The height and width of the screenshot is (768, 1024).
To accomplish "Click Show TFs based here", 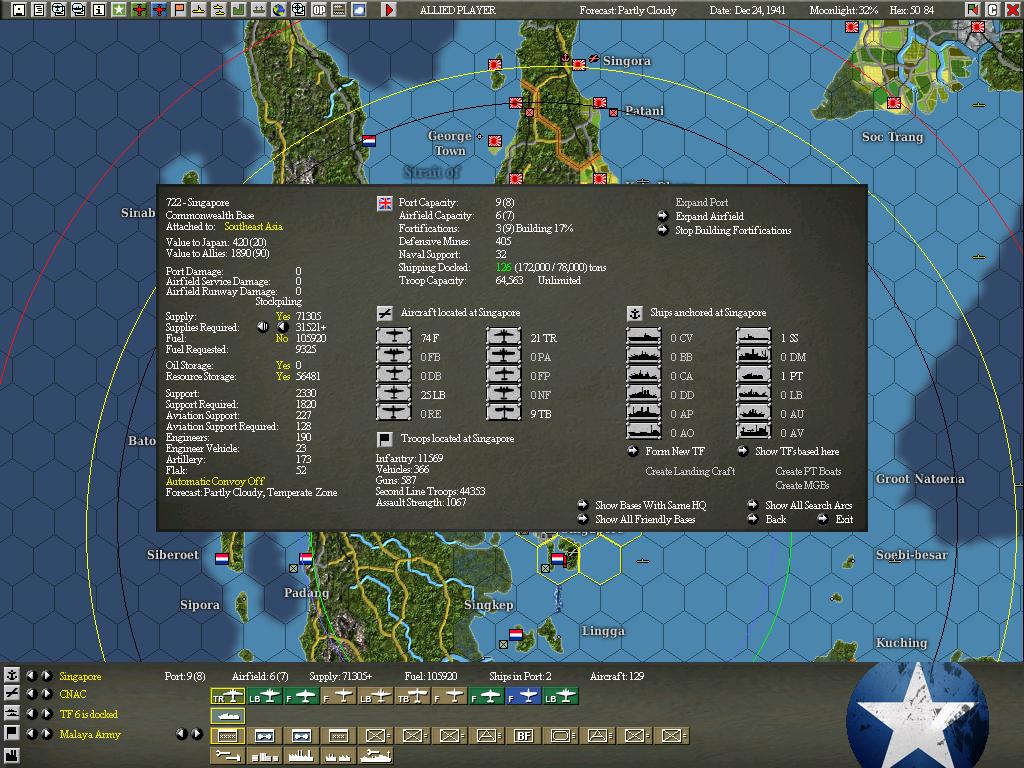I will 797,451.
